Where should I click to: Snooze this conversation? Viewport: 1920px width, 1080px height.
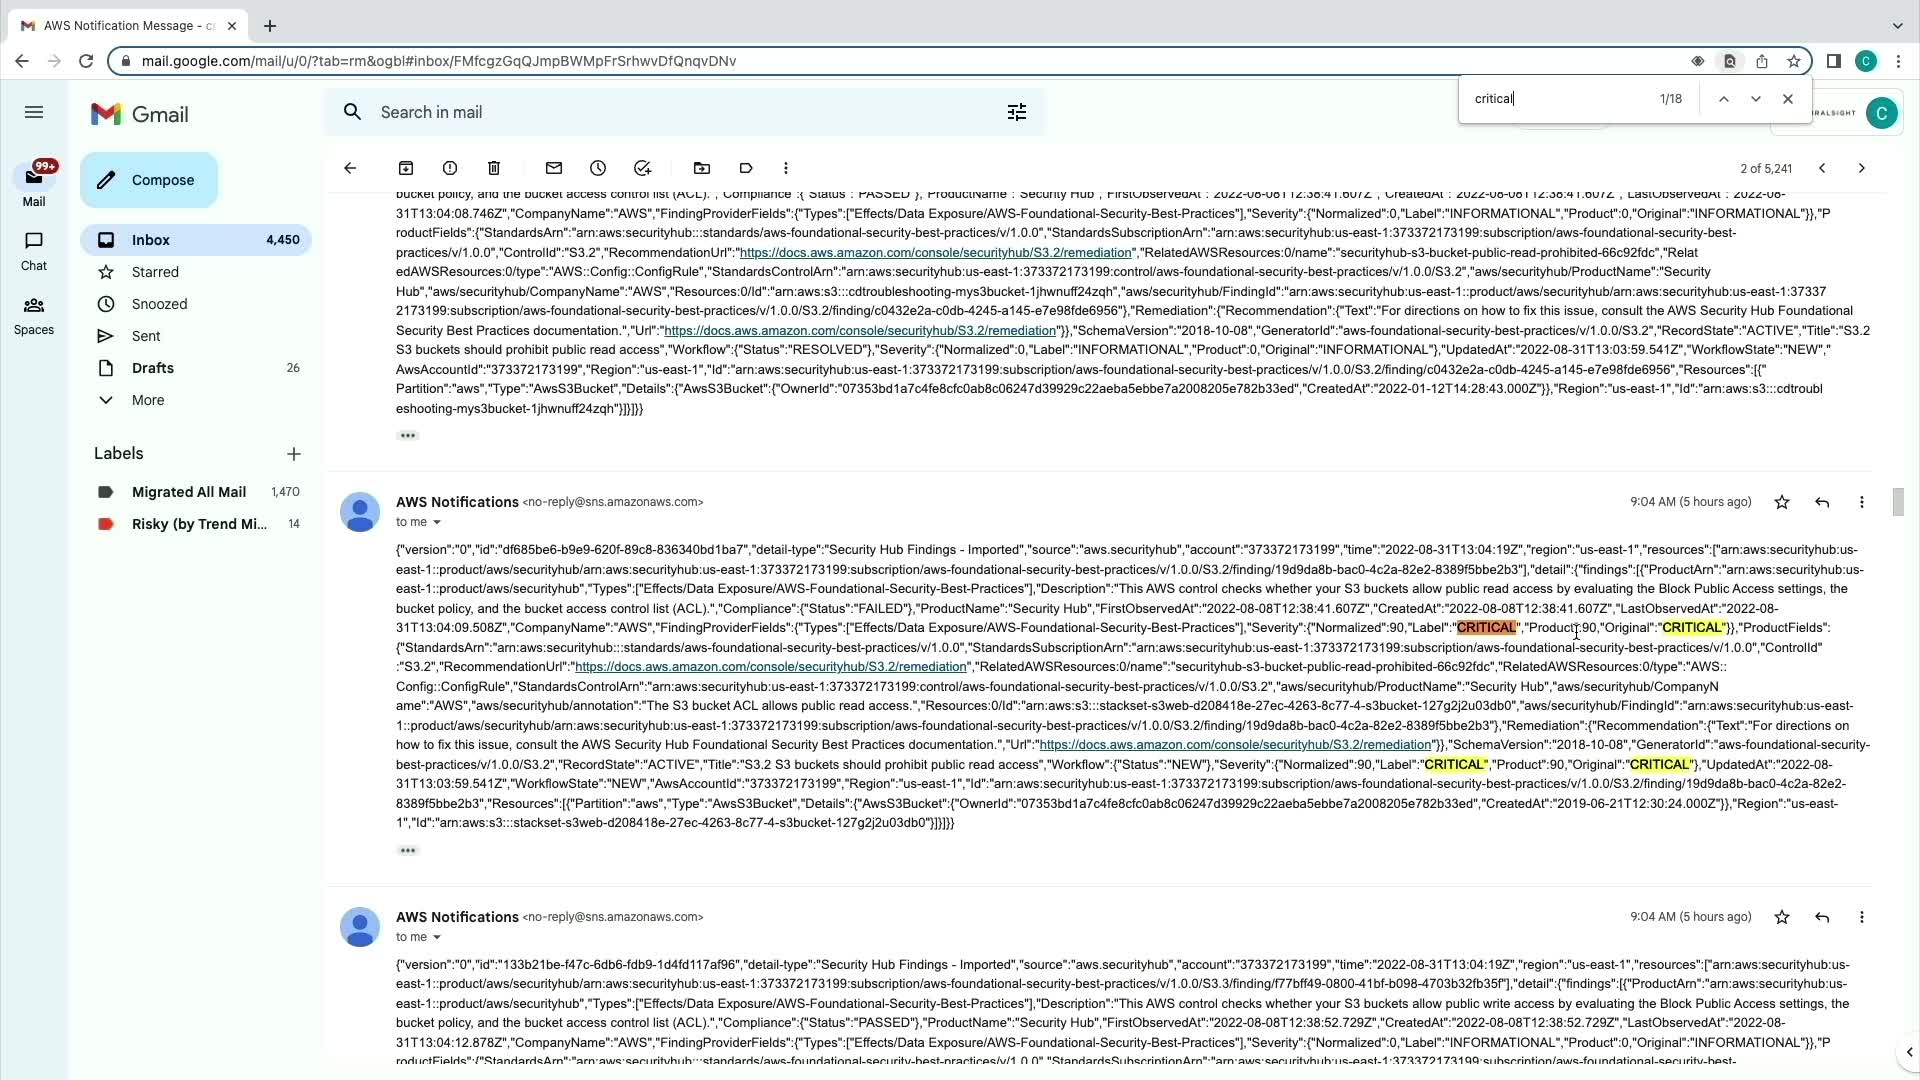(x=598, y=168)
